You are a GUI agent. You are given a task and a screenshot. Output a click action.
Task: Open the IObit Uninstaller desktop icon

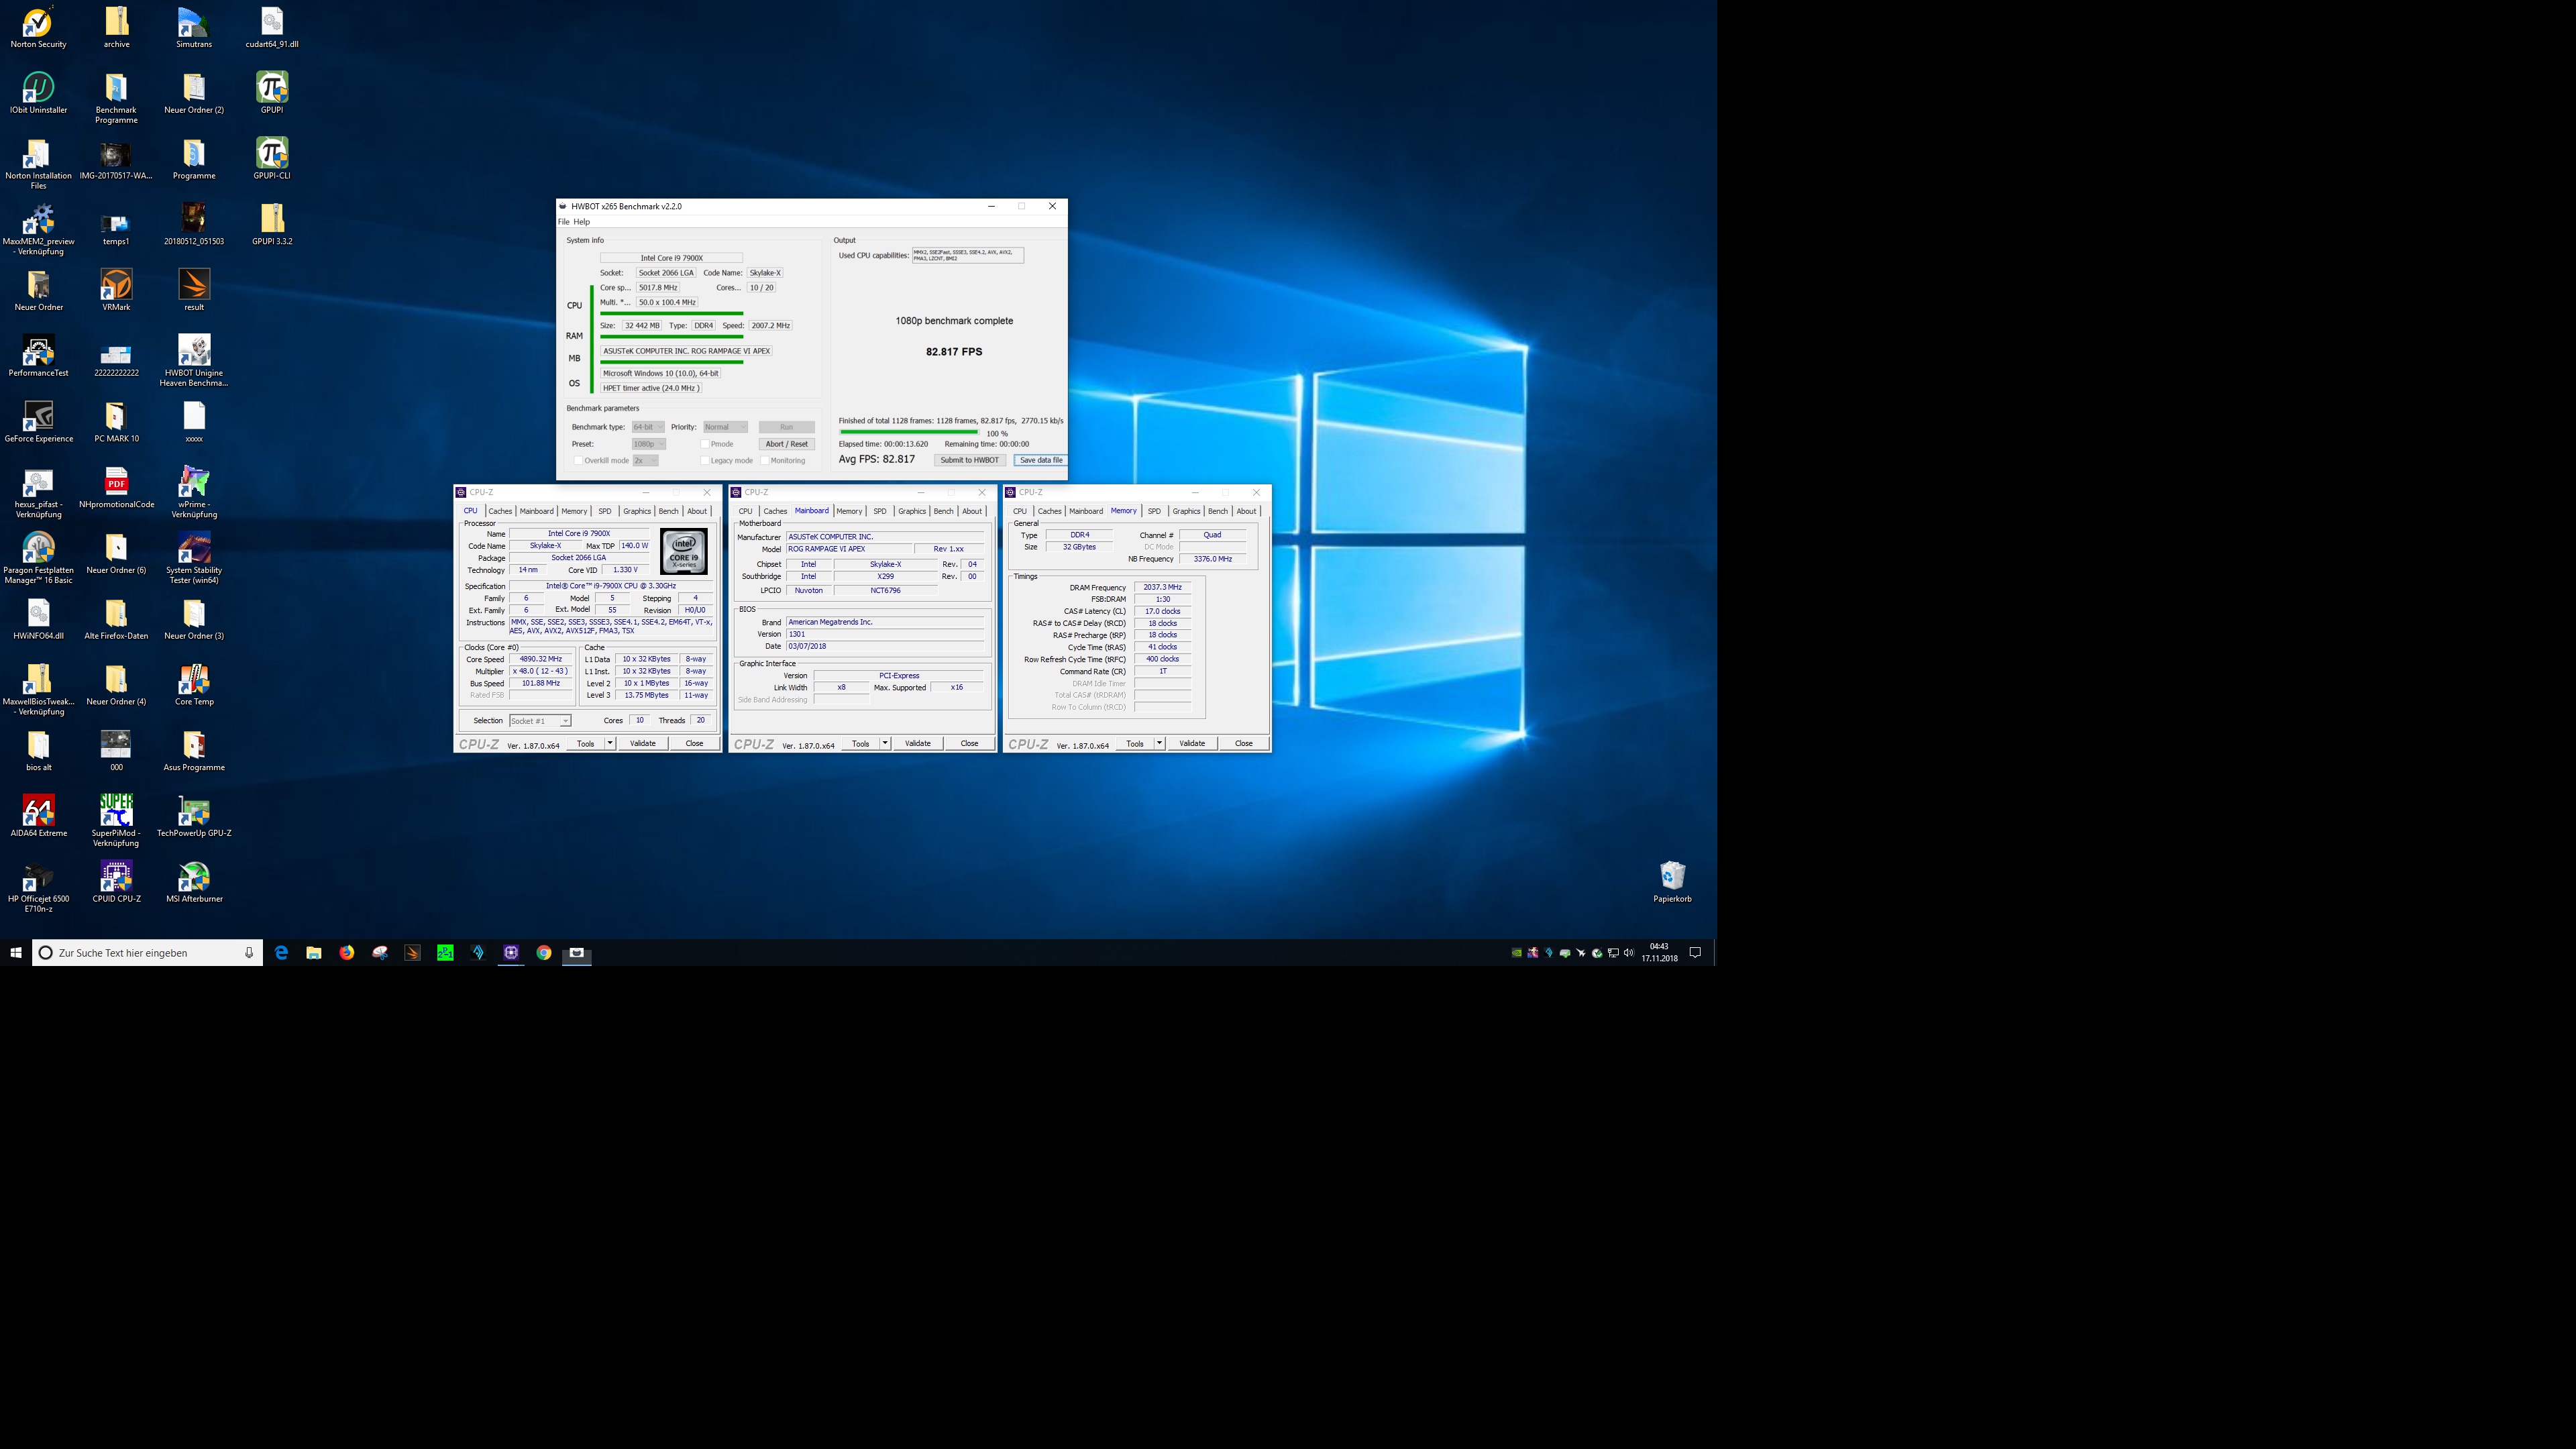click(x=38, y=93)
